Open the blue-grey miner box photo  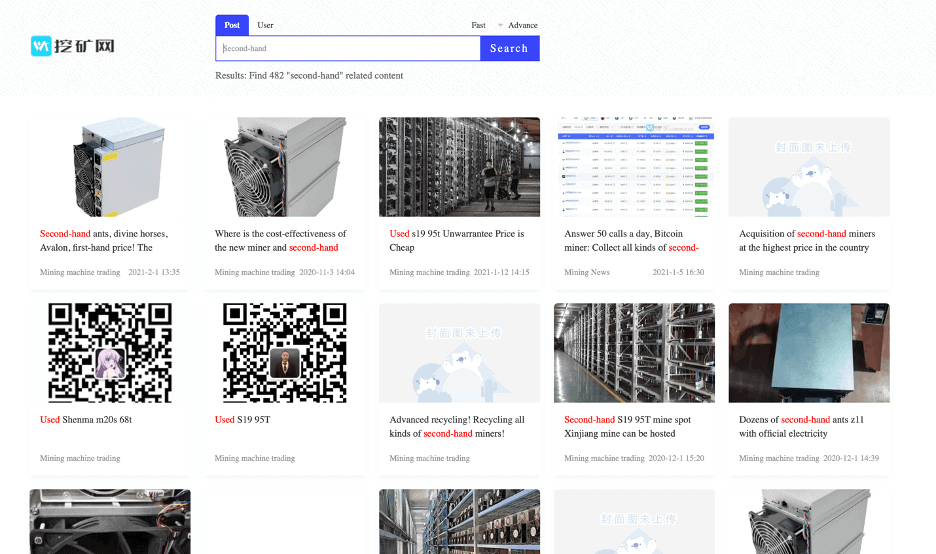(x=809, y=353)
